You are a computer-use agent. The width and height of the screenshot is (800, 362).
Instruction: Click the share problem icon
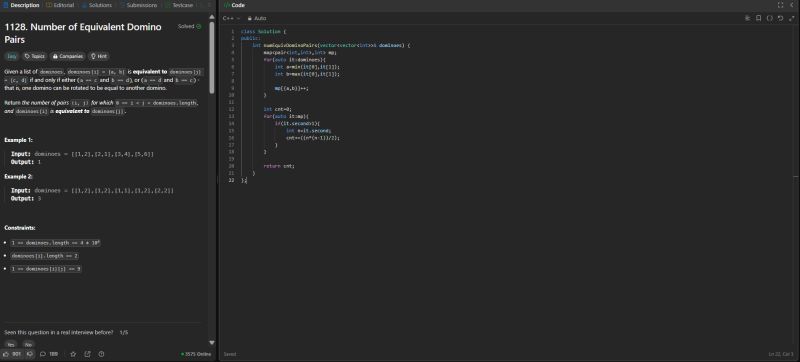click(x=87, y=354)
